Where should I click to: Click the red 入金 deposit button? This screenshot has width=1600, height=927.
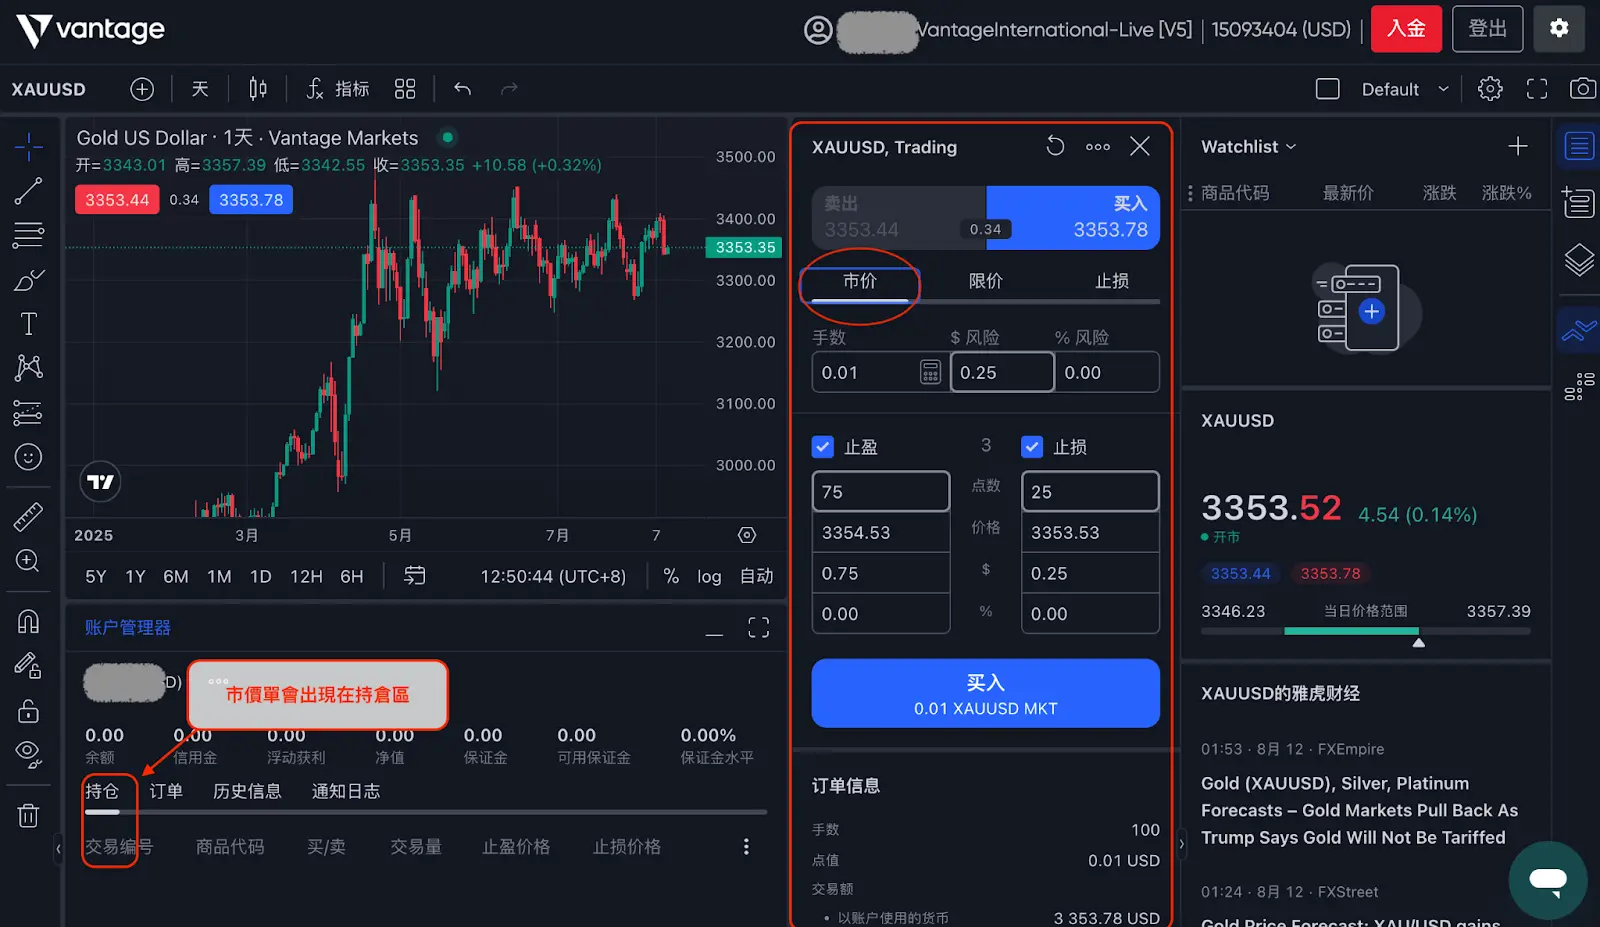click(x=1406, y=29)
